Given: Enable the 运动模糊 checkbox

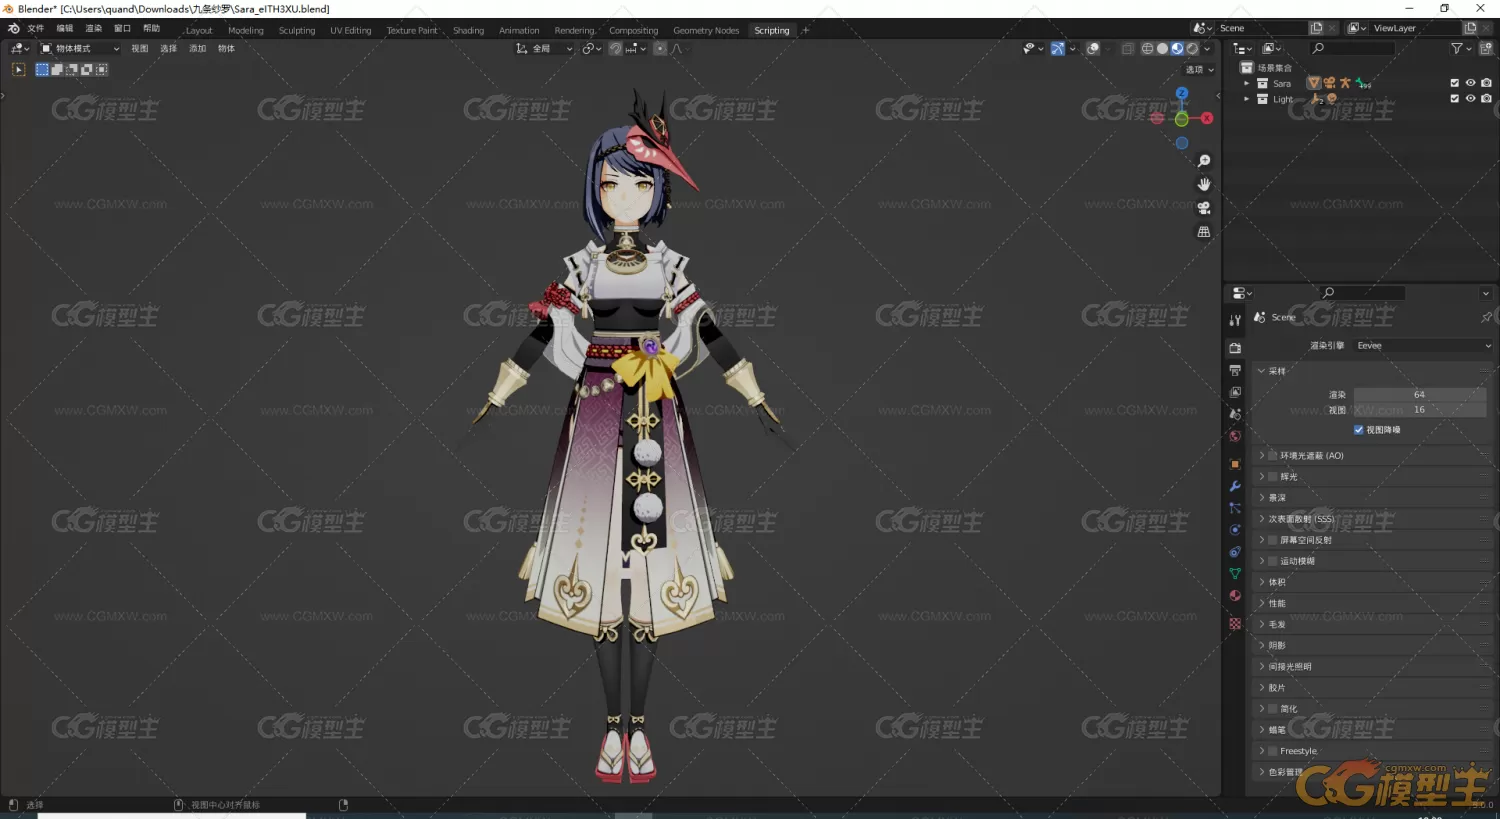Looking at the screenshot, I should tap(1273, 561).
